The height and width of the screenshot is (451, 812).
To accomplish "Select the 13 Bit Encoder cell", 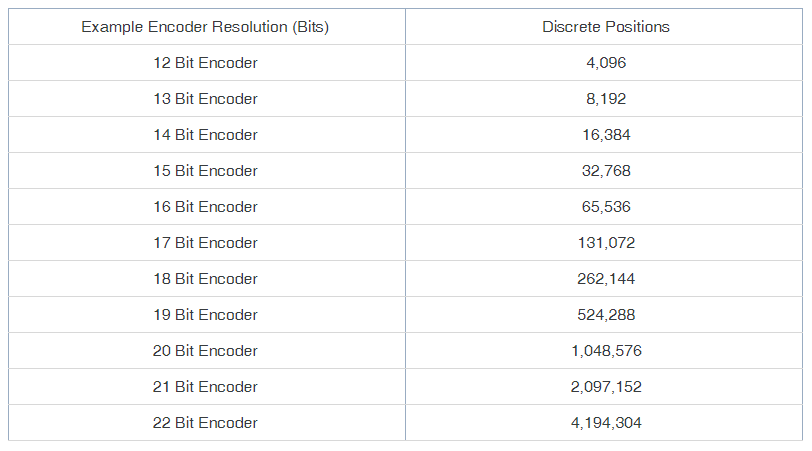I will (205, 99).
